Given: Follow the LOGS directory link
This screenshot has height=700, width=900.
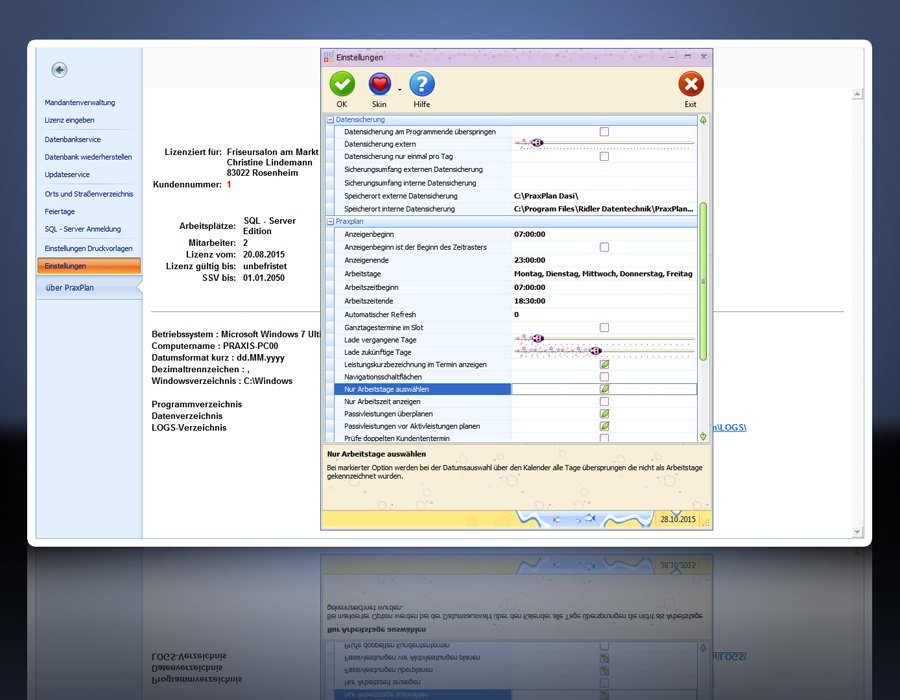Looking at the screenshot, I should pyautogui.click(x=730, y=427).
